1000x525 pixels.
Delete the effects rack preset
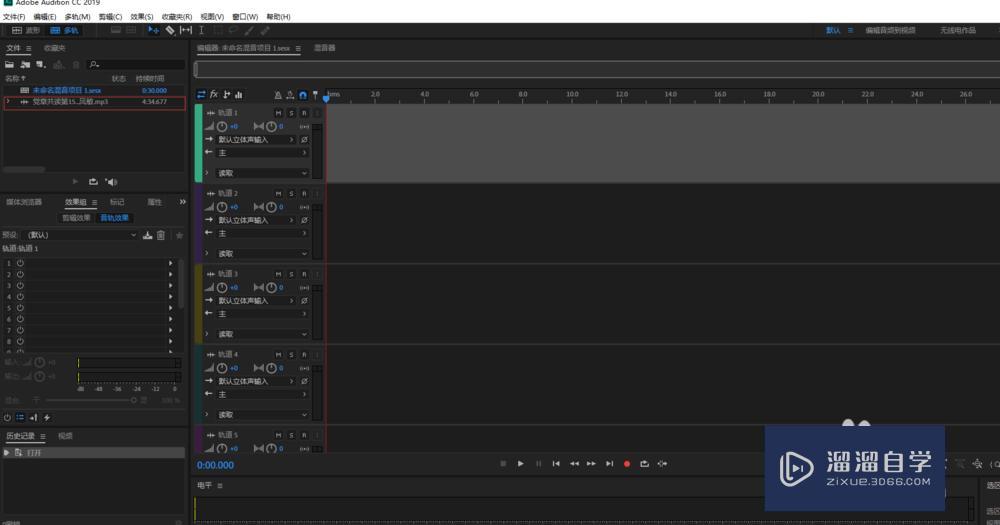pos(161,235)
